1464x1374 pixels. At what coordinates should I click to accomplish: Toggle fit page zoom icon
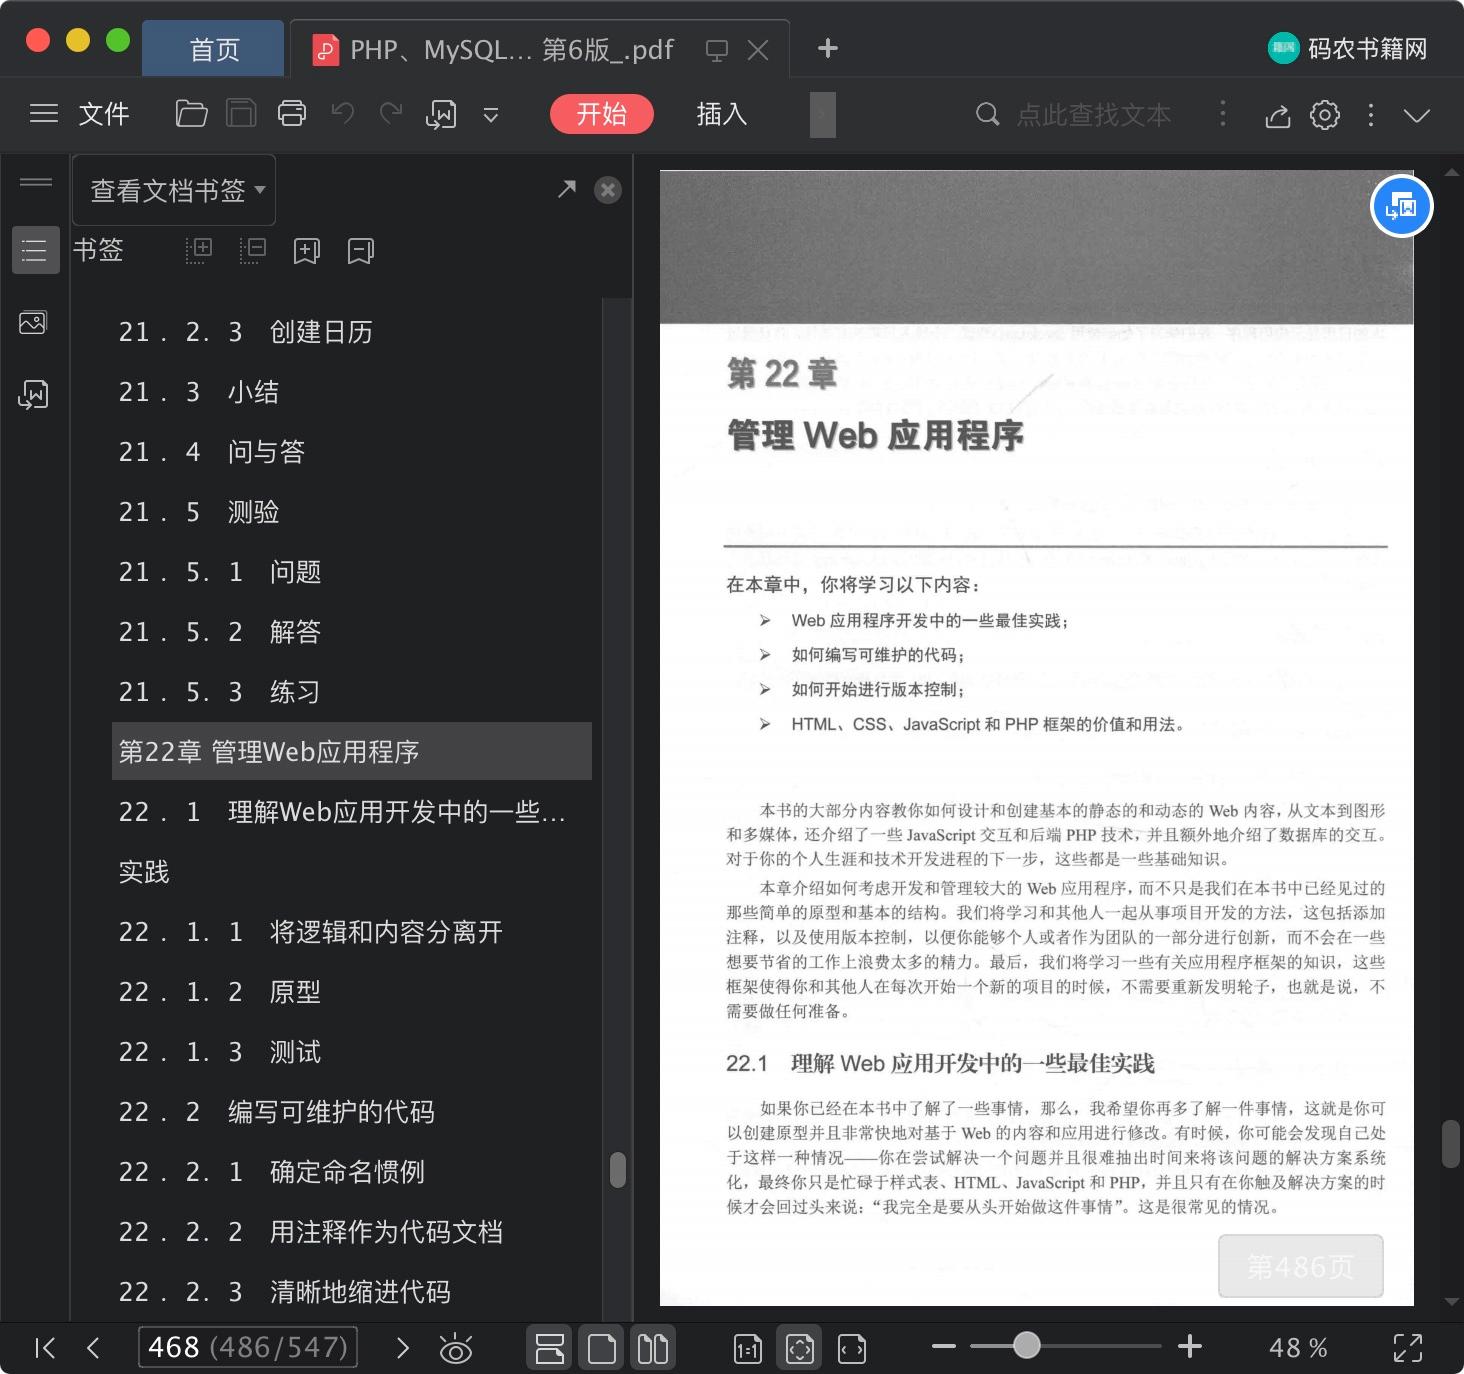(799, 1349)
